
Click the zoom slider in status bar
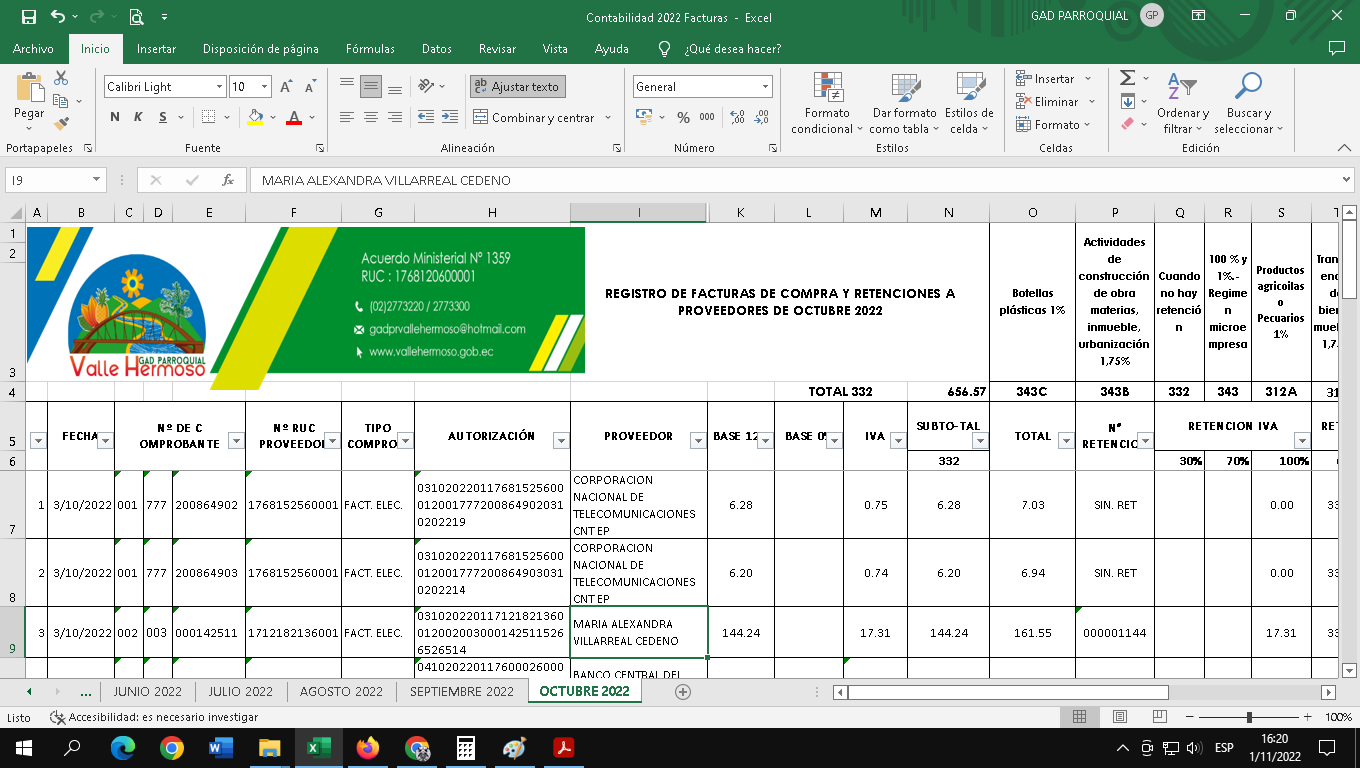point(1249,717)
